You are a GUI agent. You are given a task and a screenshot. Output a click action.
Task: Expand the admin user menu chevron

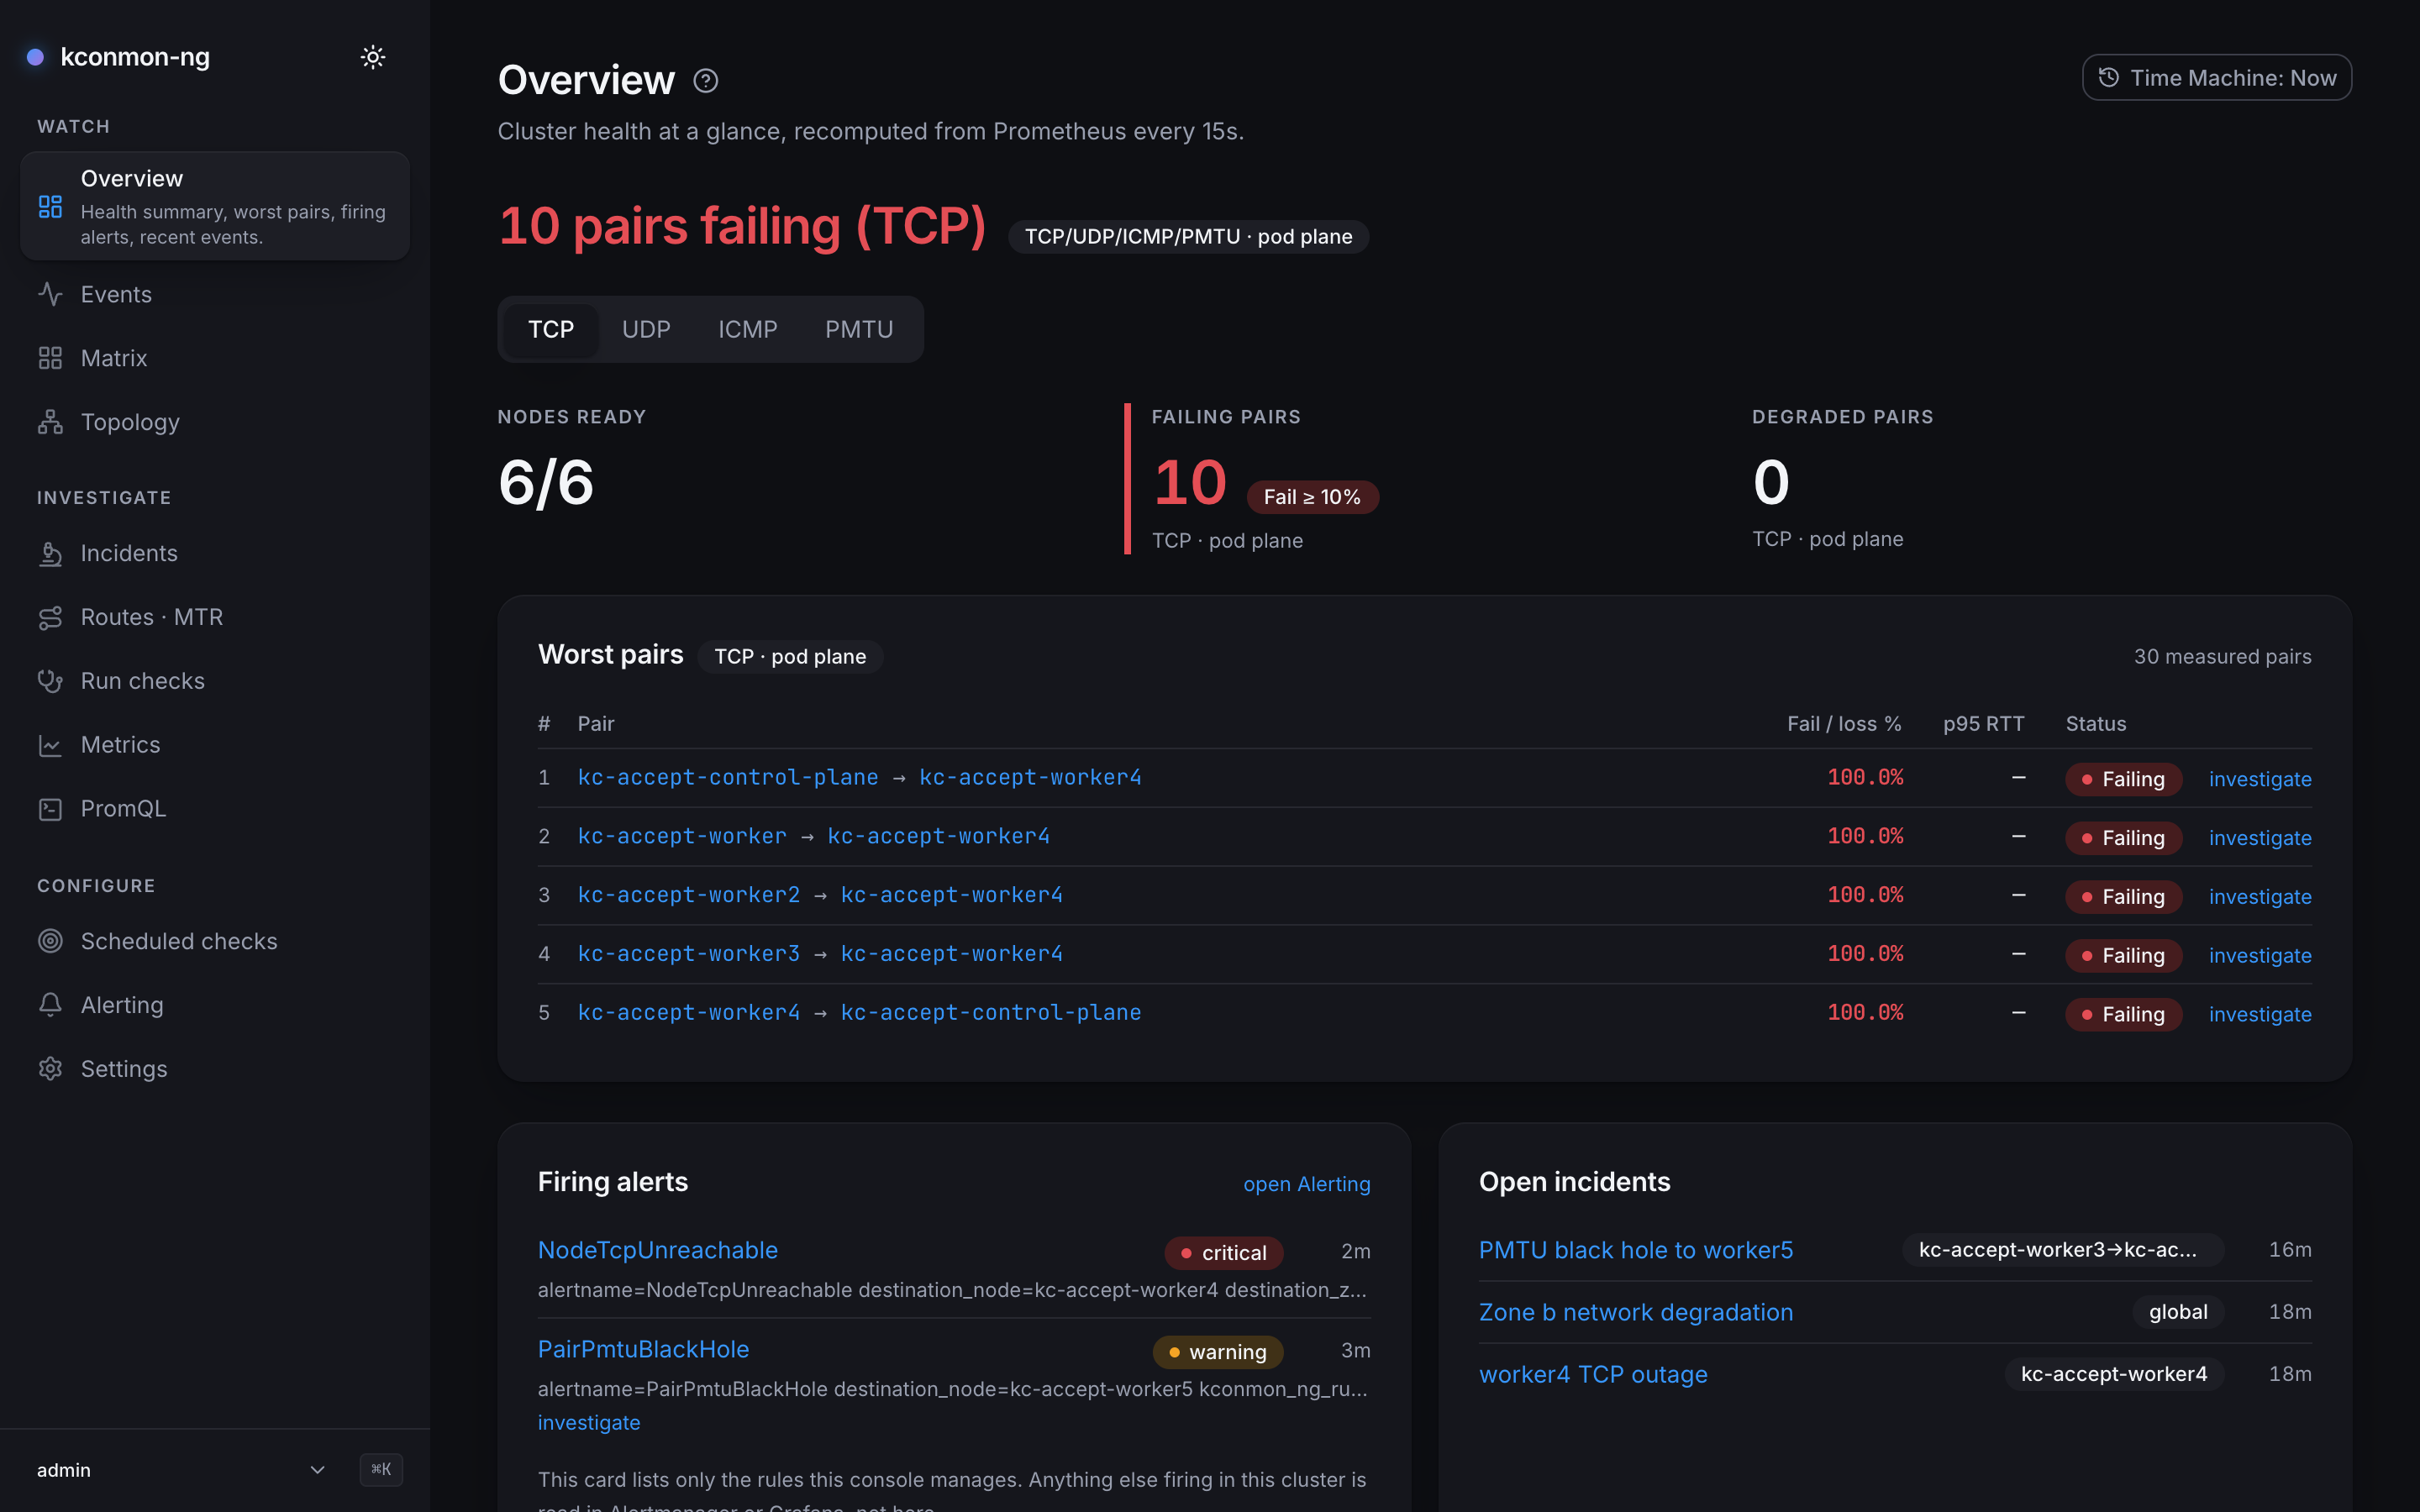tap(317, 1470)
